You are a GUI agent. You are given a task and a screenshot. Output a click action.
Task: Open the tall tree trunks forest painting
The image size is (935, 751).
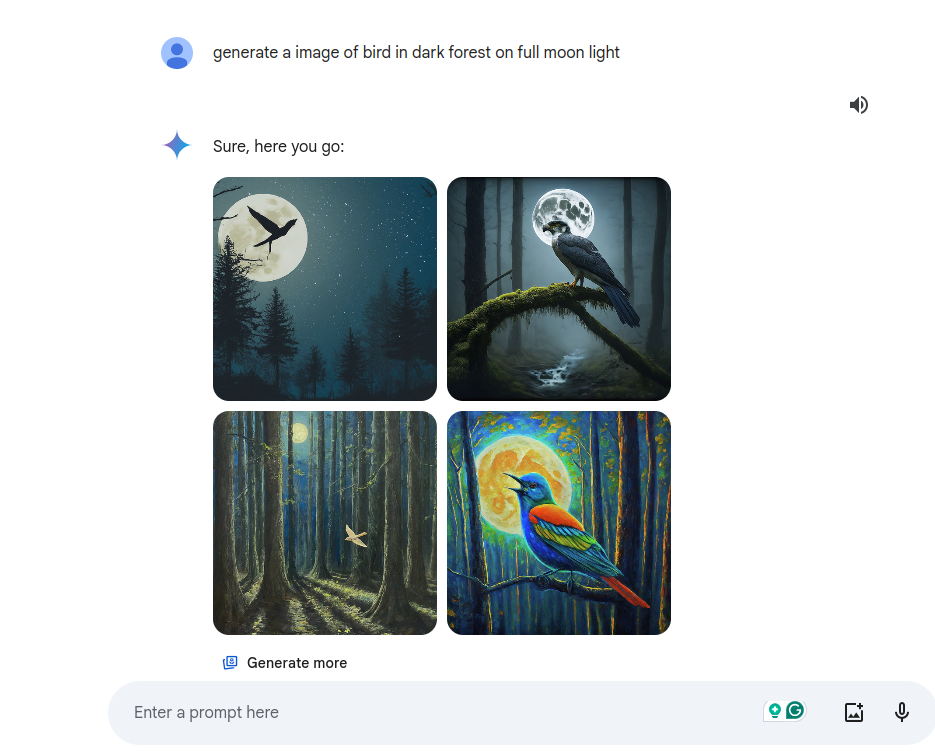point(325,523)
